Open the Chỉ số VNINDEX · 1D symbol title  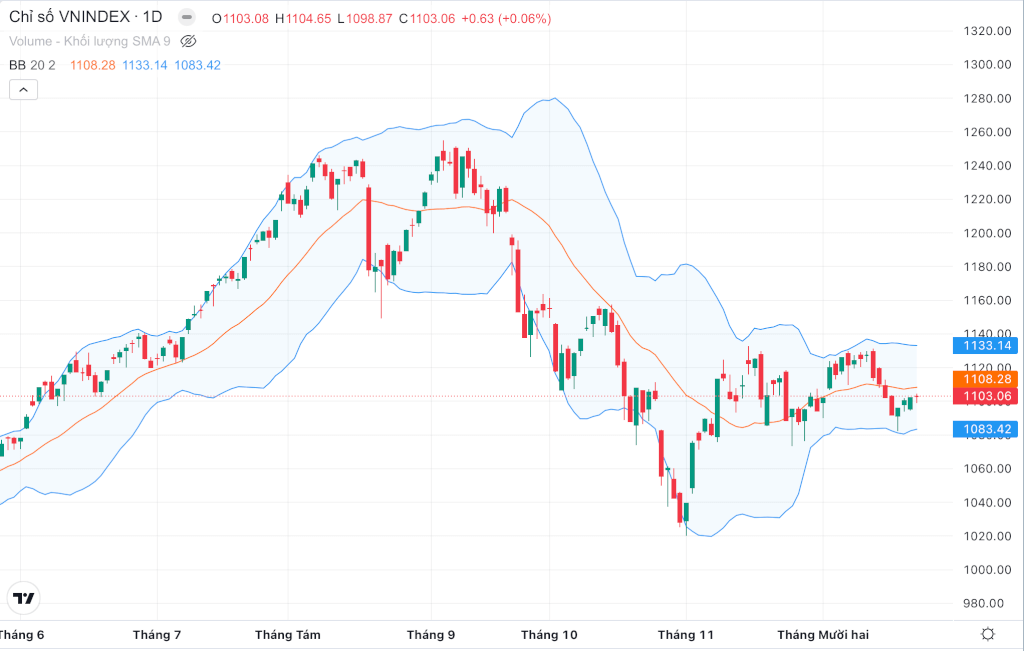86,17
